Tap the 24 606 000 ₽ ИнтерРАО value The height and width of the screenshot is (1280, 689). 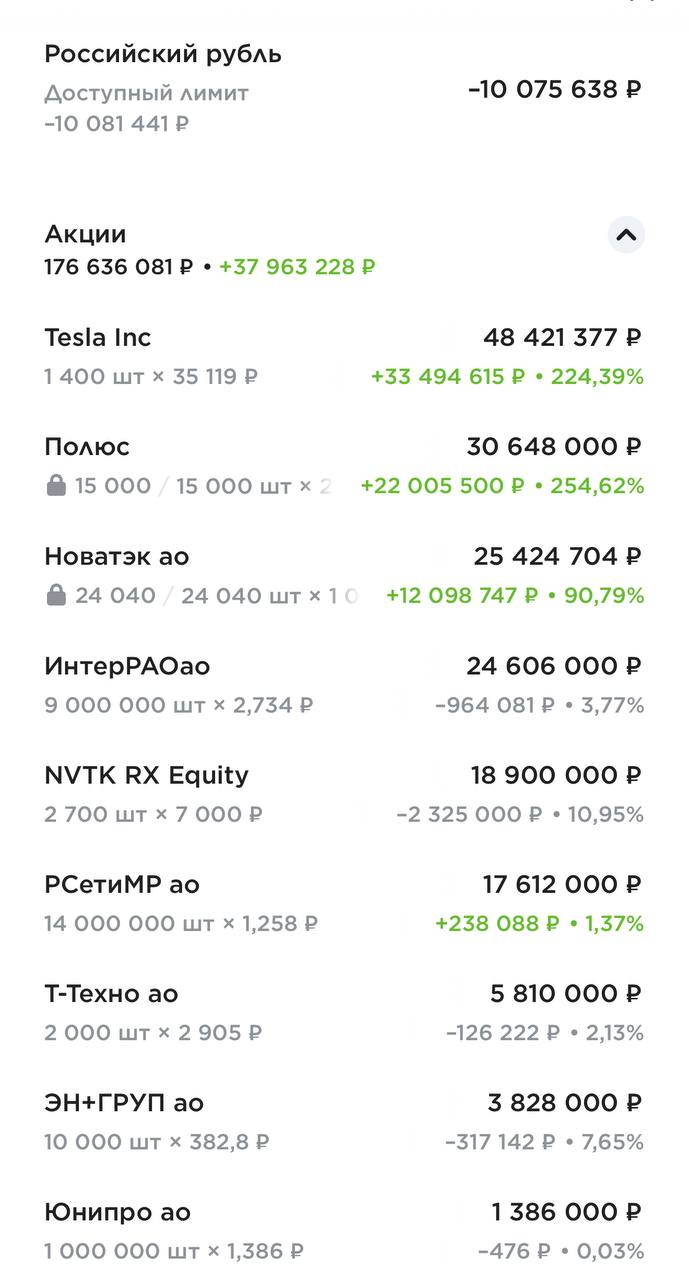tap(553, 666)
